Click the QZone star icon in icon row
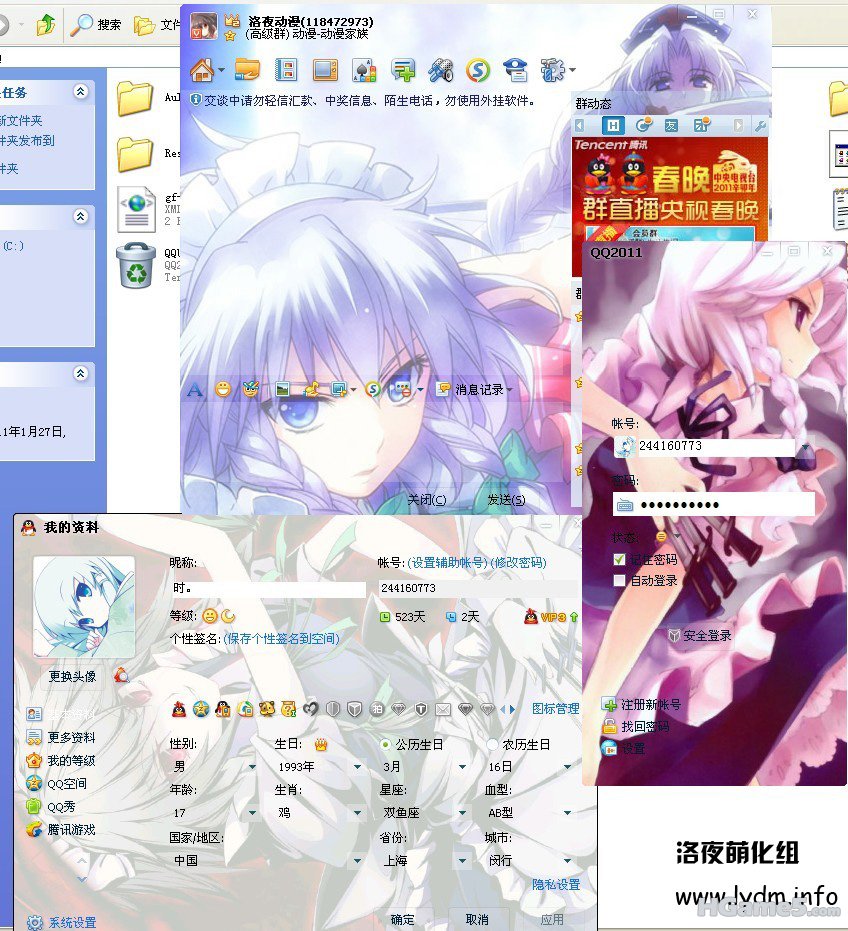 point(201,708)
